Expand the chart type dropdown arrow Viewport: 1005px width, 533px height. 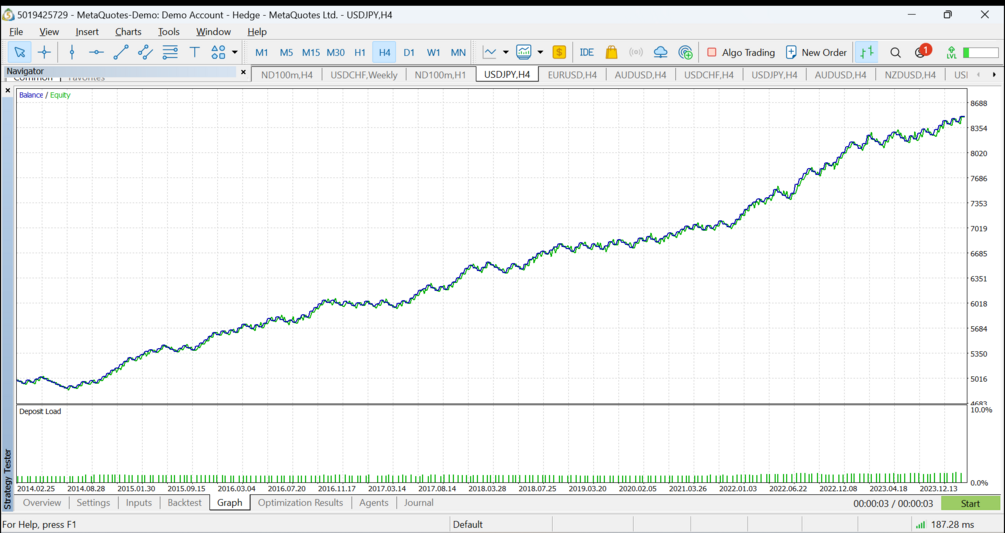pos(506,53)
